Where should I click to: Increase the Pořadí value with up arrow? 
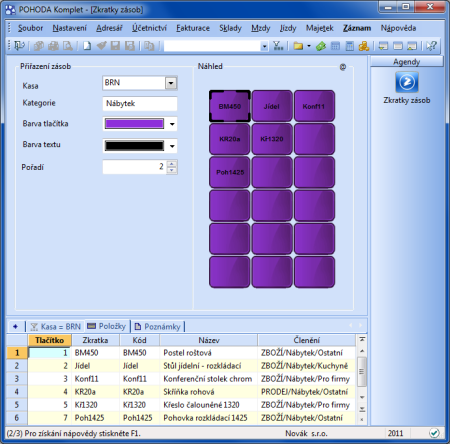coord(172,164)
